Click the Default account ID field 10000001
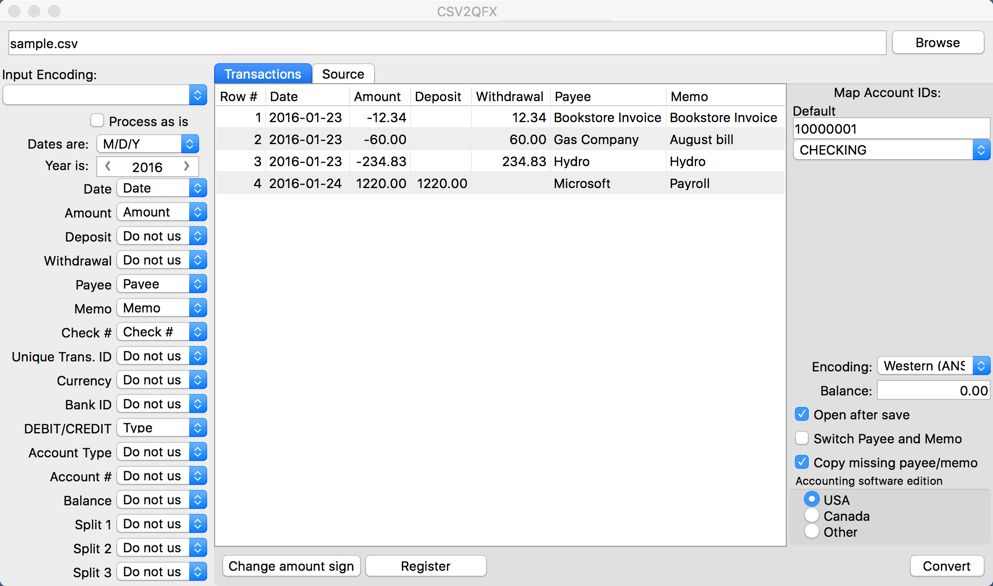The image size is (993, 586). pyautogui.click(x=890, y=129)
